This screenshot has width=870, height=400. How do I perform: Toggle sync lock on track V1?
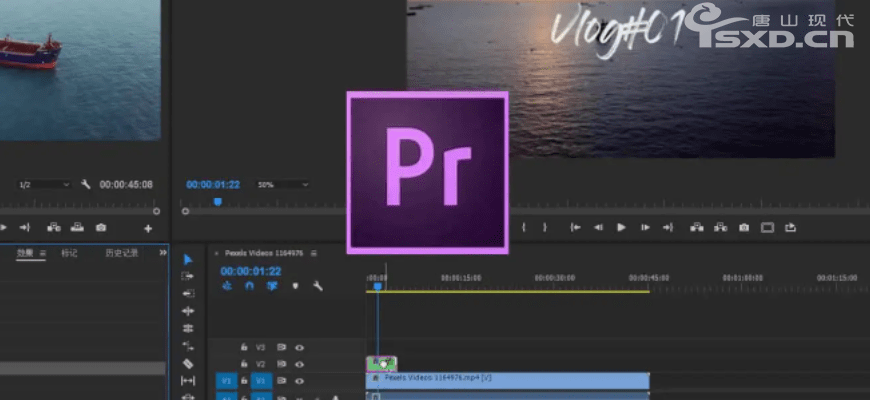pyautogui.click(x=281, y=381)
